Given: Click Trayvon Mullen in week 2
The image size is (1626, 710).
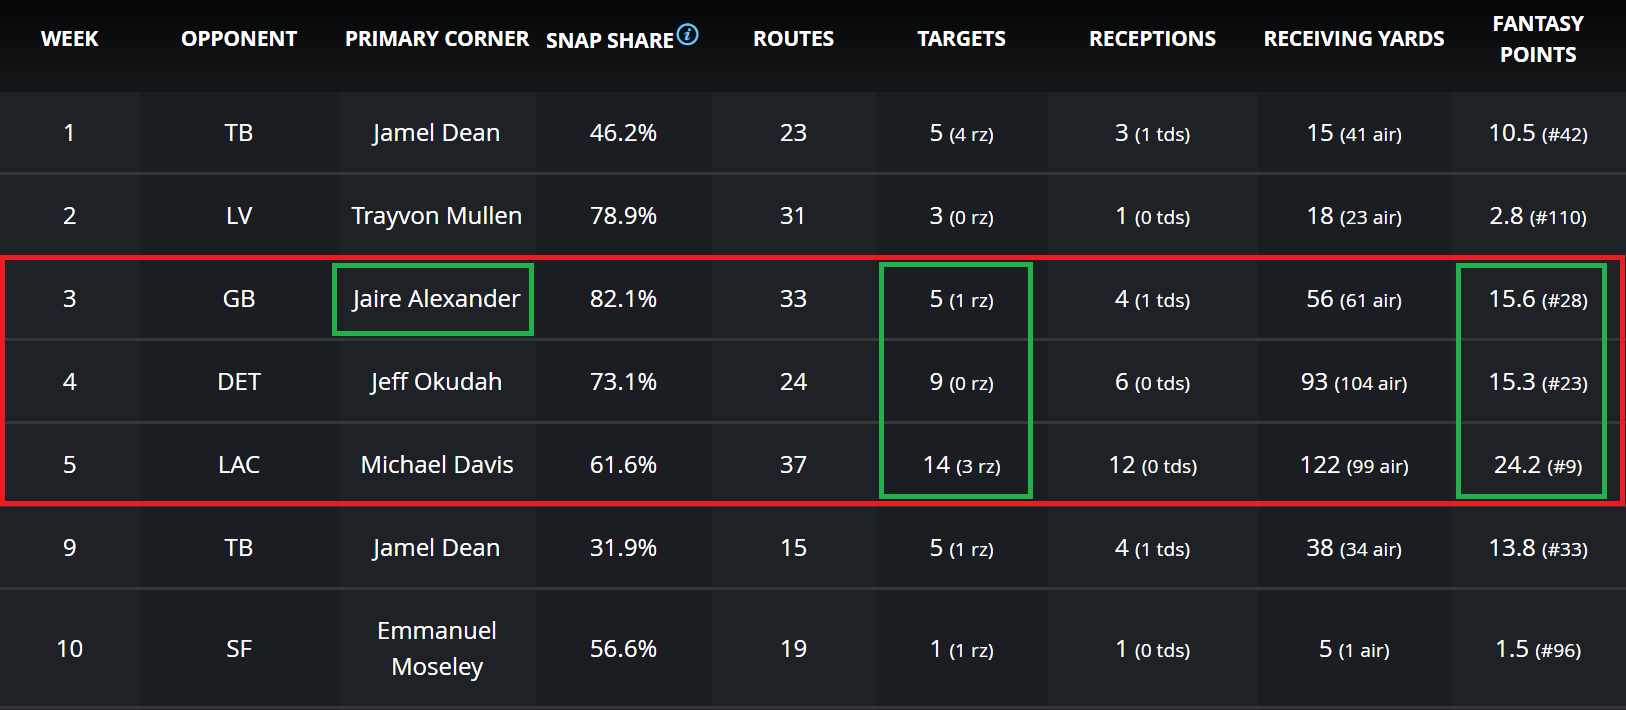Looking at the screenshot, I should (x=436, y=216).
